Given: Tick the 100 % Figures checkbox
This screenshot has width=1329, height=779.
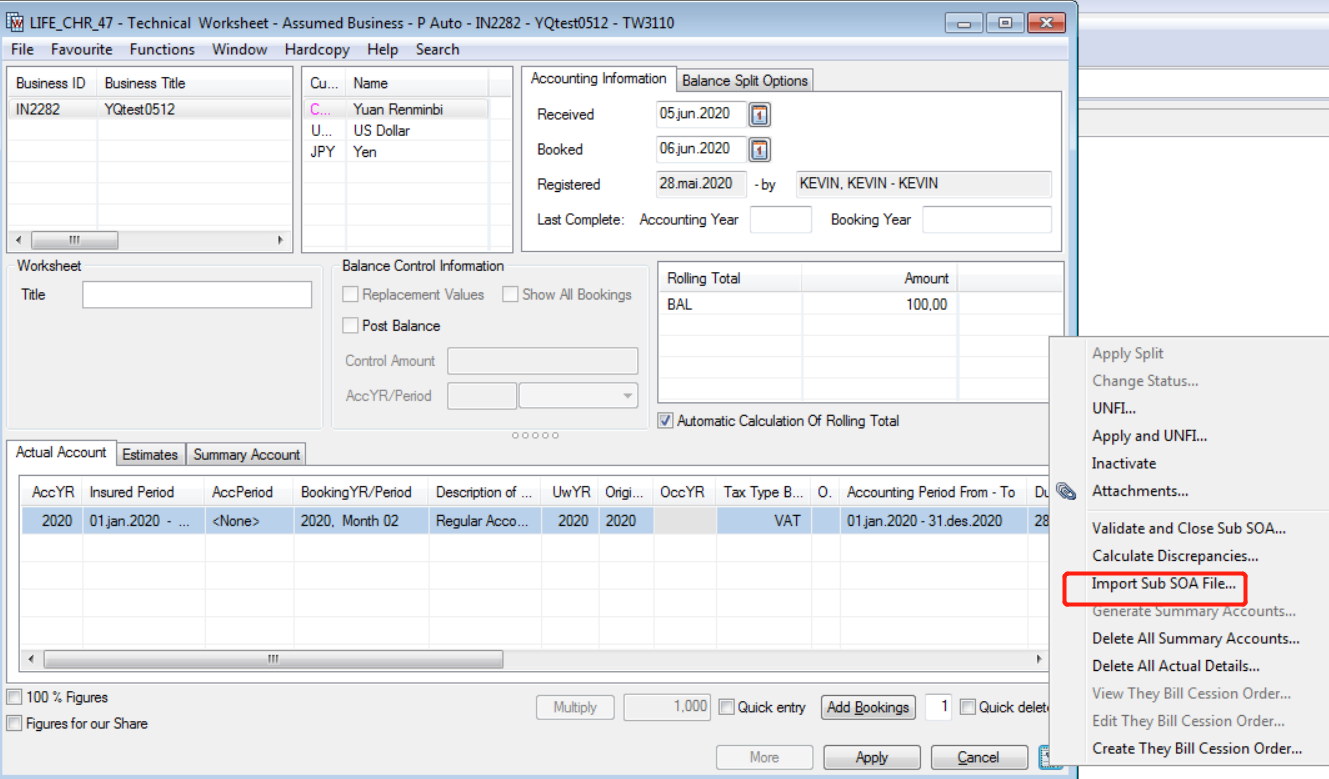Looking at the screenshot, I should [x=14, y=697].
